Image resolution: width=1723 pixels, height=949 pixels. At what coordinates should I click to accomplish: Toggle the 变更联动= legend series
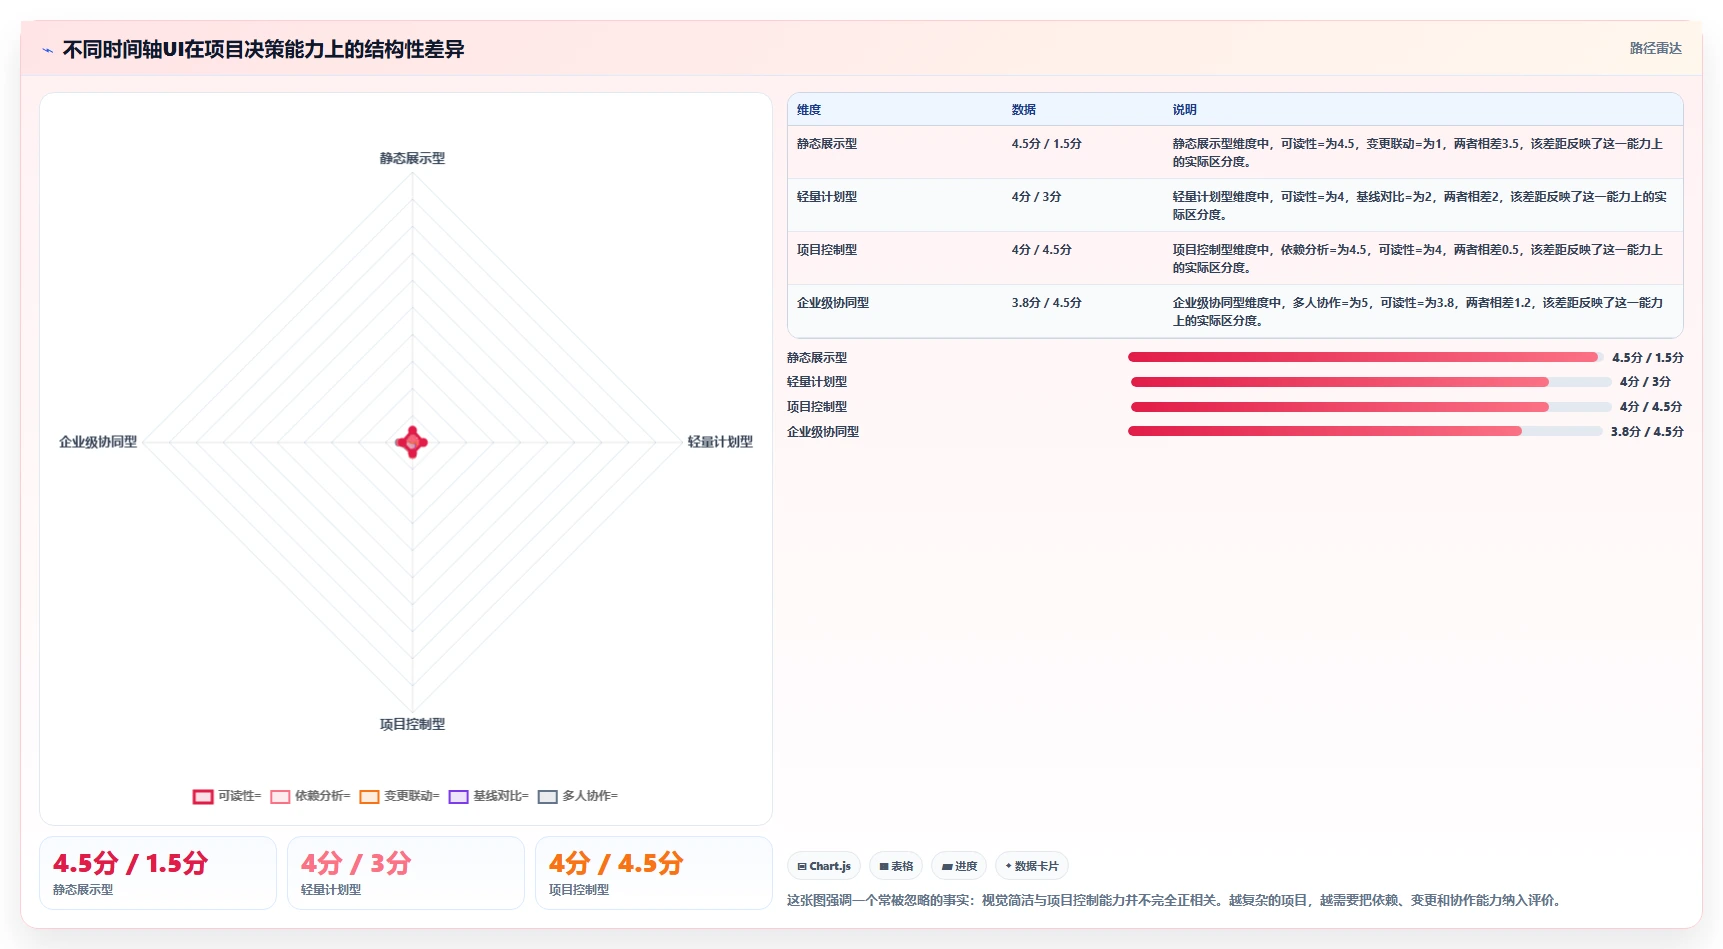(400, 796)
